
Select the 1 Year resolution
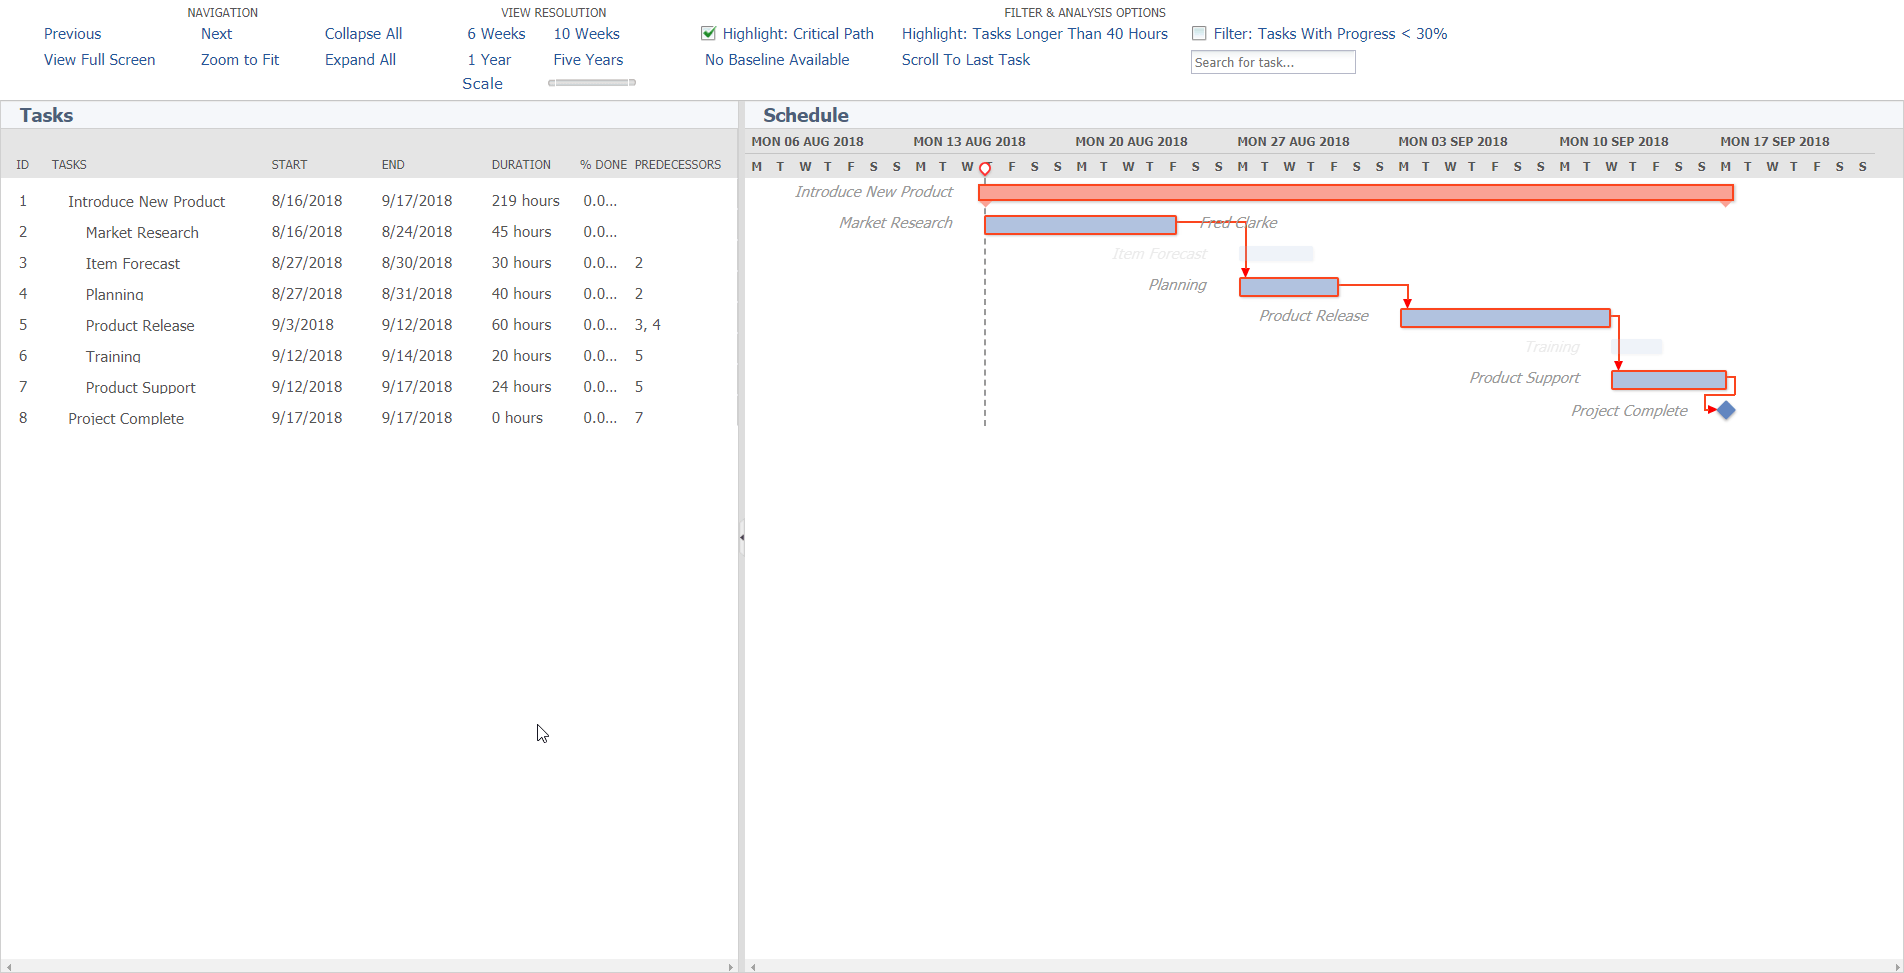pyautogui.click(x=489, y=59)
